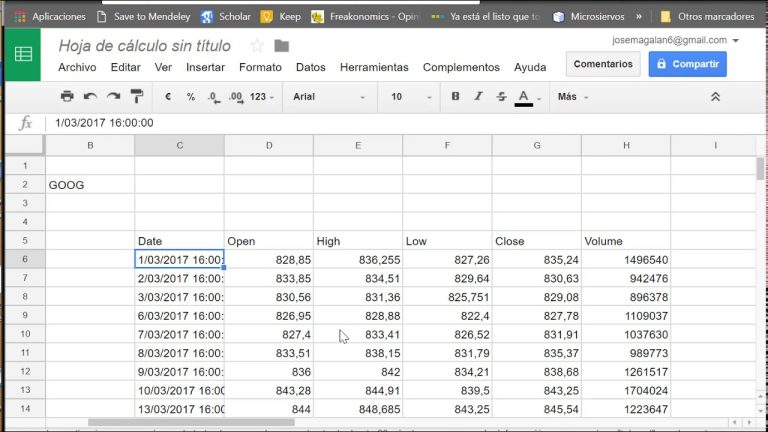Screen dimensions: 768x432
Task: Click the Comentarios button
Action: (x=603, y=64)
